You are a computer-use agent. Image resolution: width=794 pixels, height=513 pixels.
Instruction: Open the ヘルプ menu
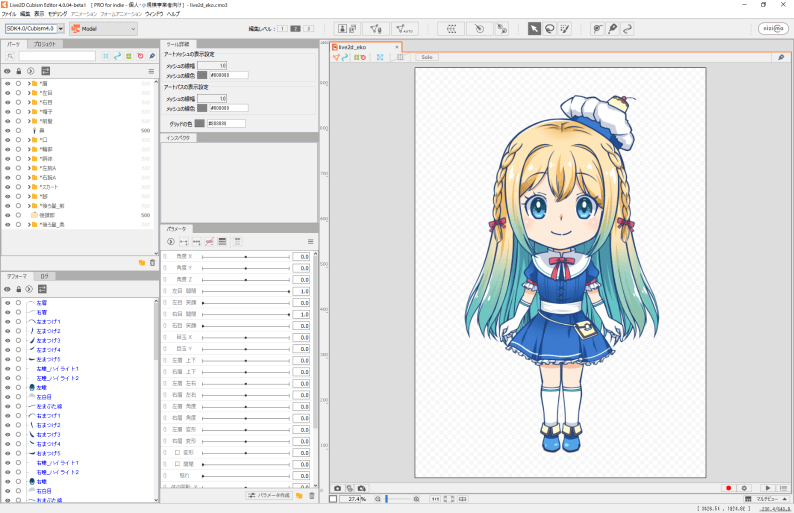click(x=173, y=14)
